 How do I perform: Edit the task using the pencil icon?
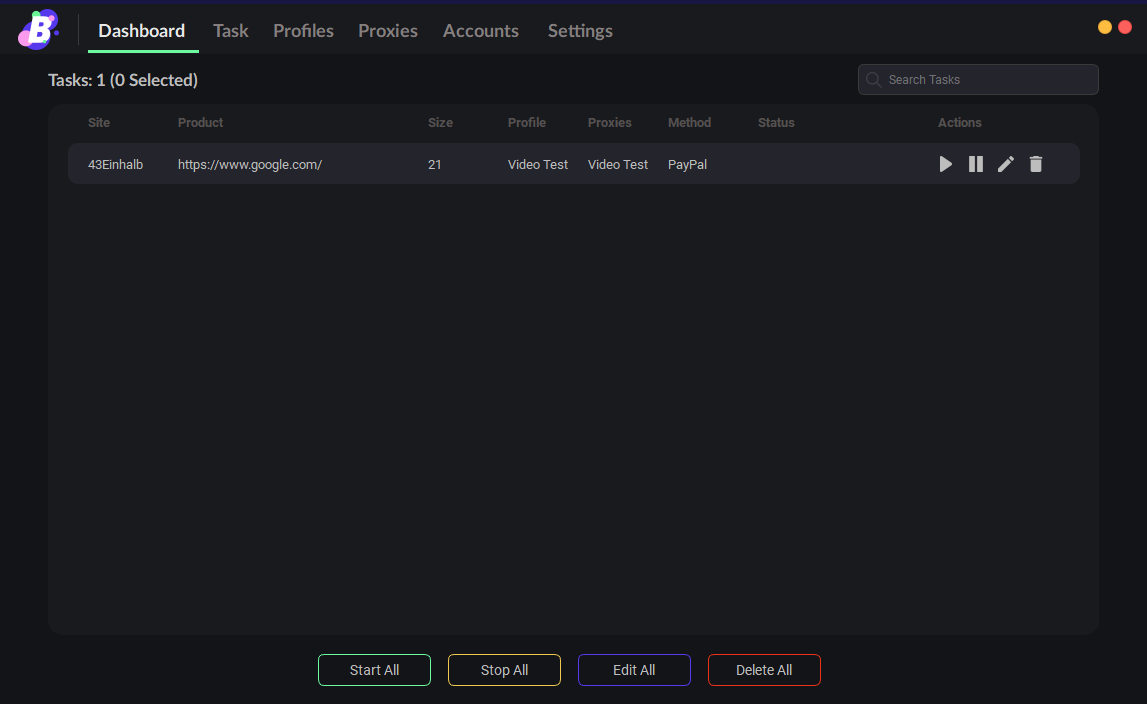(x=1006, y=164)
